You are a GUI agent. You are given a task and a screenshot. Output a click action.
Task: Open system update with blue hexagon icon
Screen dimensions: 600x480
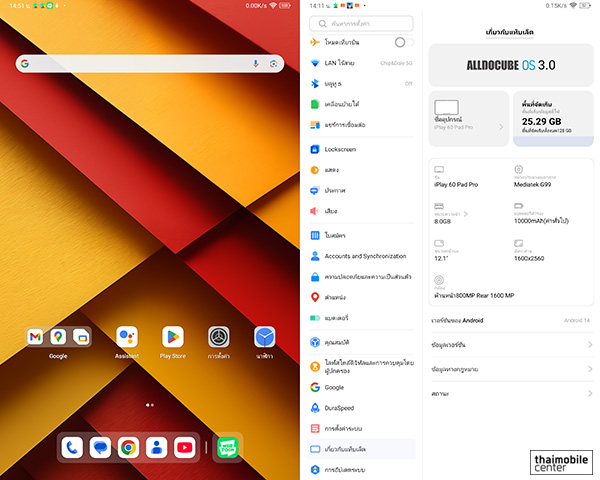tap(361, 470)
